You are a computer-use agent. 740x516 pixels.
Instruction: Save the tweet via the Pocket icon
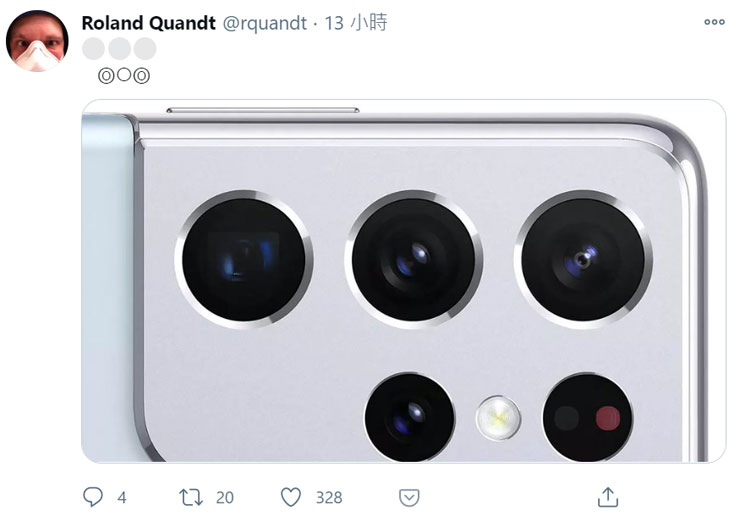(x=409, y=498)
